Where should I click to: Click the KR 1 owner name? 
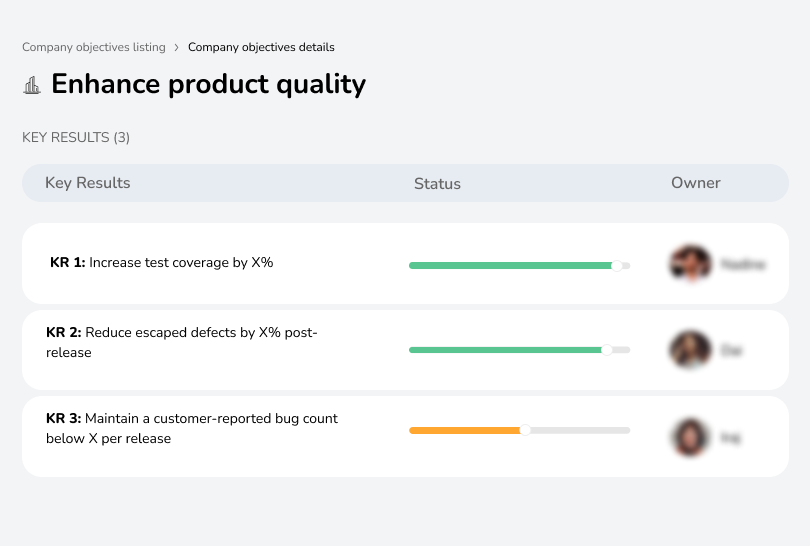(x=743, y=264)
